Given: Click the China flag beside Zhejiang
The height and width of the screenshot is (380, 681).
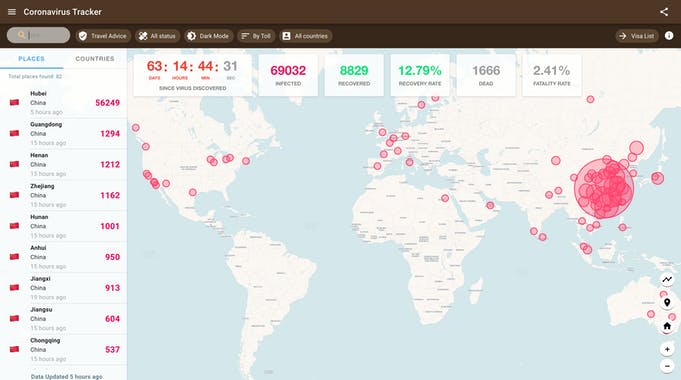Looking at the screenshot, I should pyautogui.click(x=14, y=195).
